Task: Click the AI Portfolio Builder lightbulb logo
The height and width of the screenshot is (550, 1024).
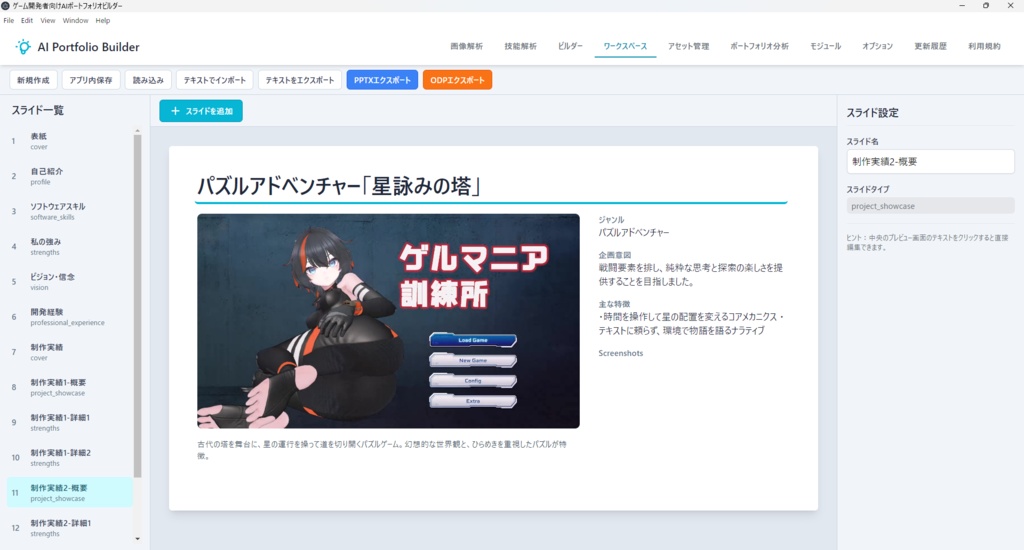Action: point(23,46)
